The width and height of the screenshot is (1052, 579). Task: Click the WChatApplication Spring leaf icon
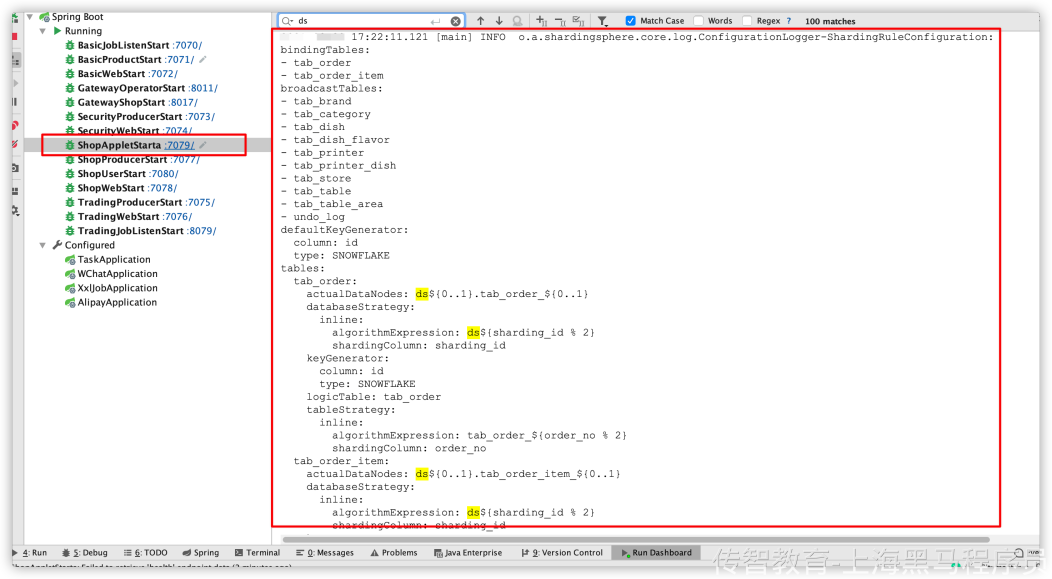pyautogui.click(x=70, y=274)
